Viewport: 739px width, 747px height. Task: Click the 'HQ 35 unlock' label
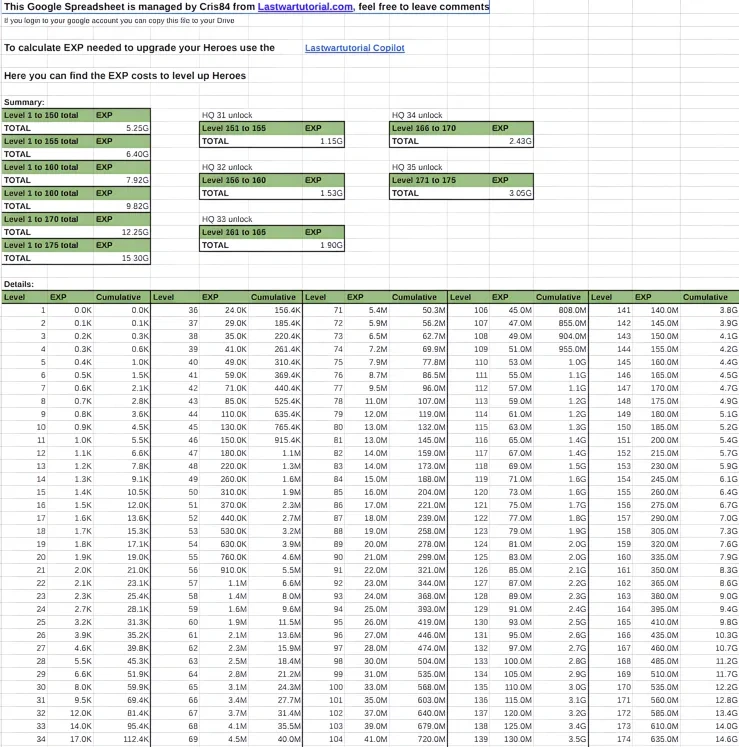[x=417, y=167]
